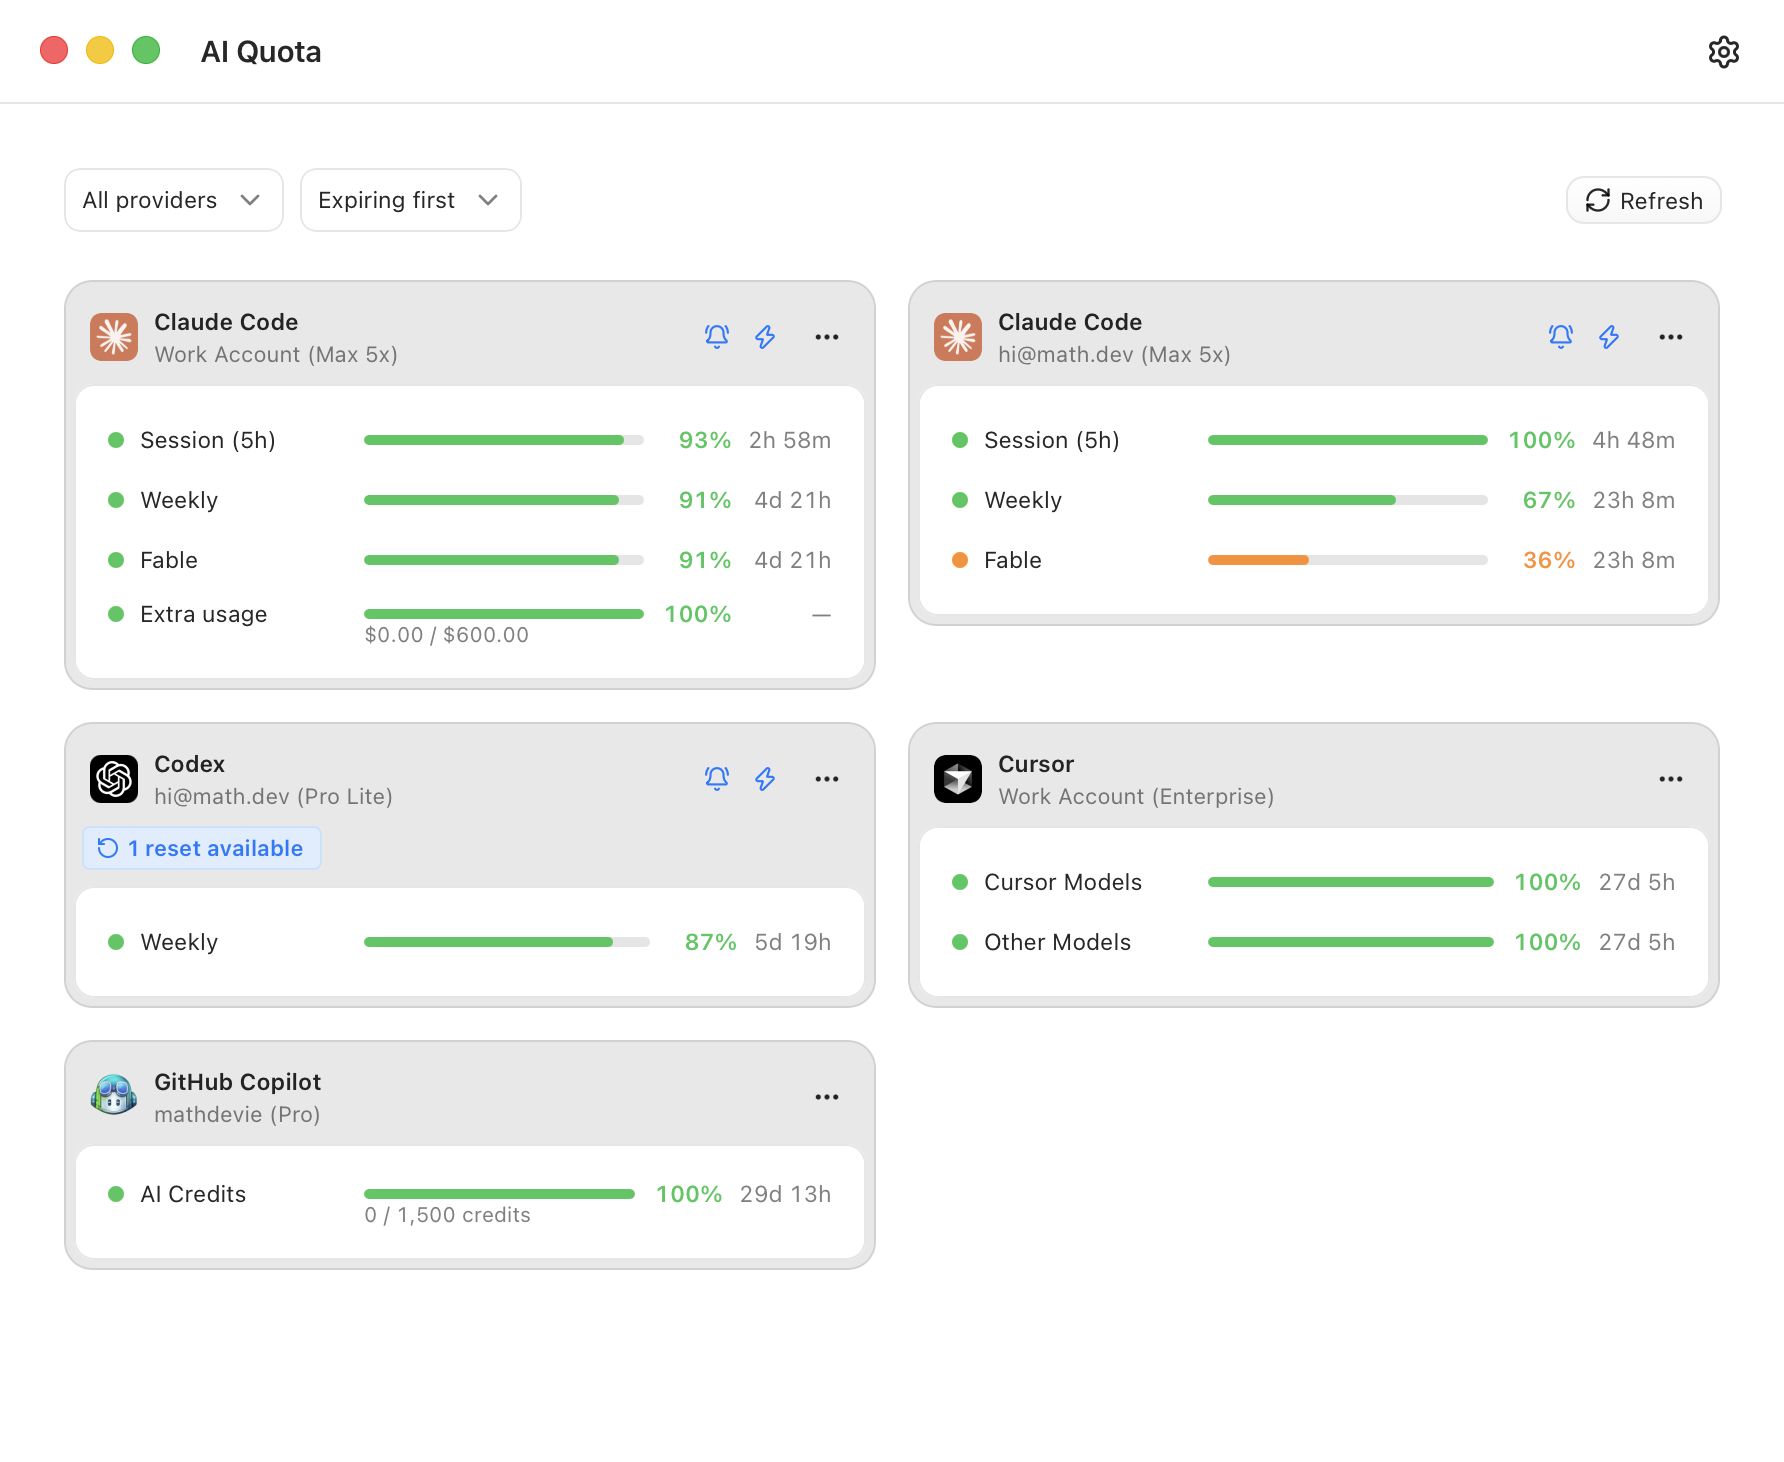This screenshot has width=1784, height=1462.
Task: Click green status dot beside Other Models
Action: pos(960,942)
